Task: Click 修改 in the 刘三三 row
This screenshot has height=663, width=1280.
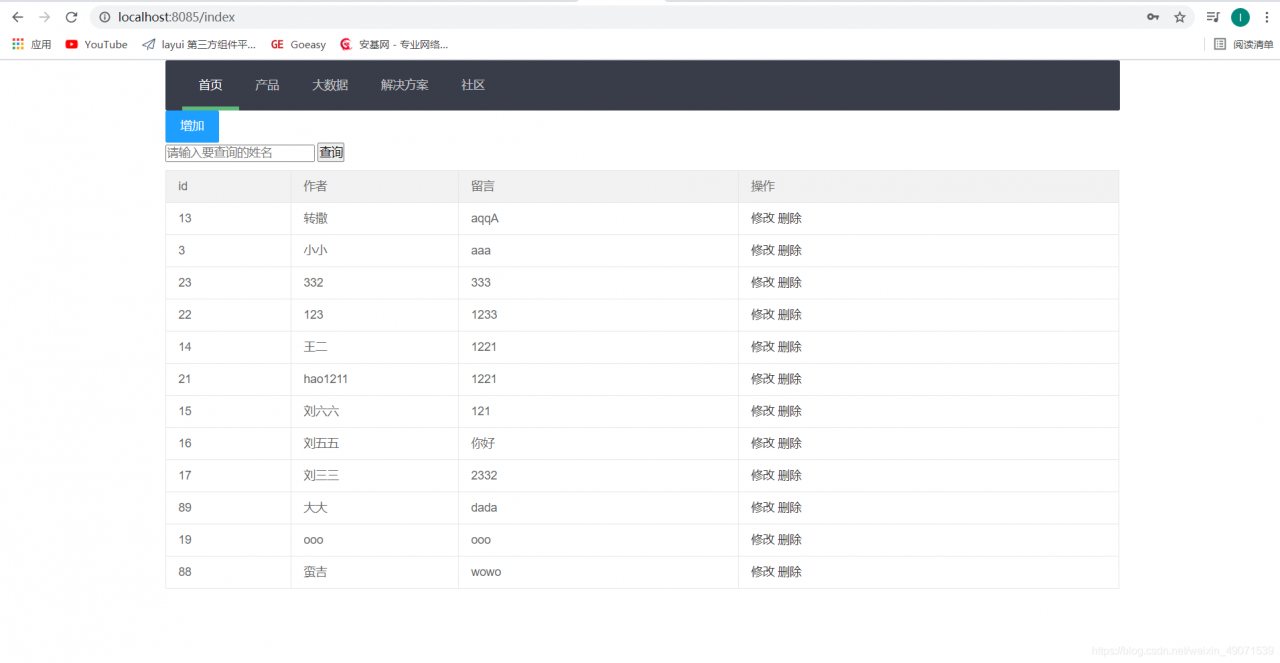Action: click(763, 475)
